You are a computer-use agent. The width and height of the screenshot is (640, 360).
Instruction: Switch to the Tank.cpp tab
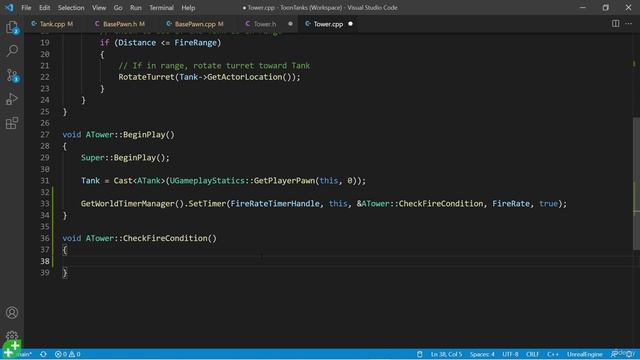(52, 24)
